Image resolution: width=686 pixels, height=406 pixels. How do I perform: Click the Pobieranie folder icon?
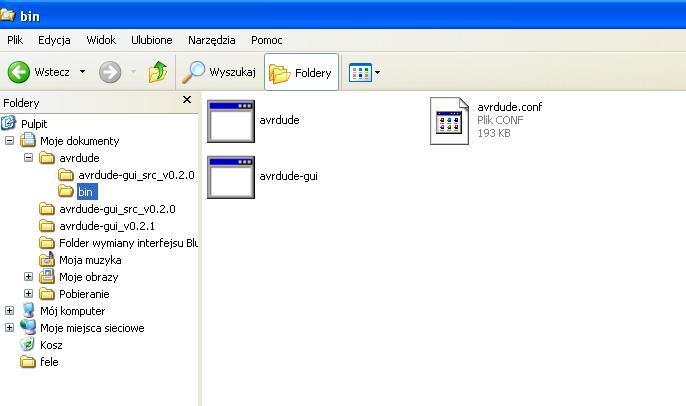click(x=47, y=294)
